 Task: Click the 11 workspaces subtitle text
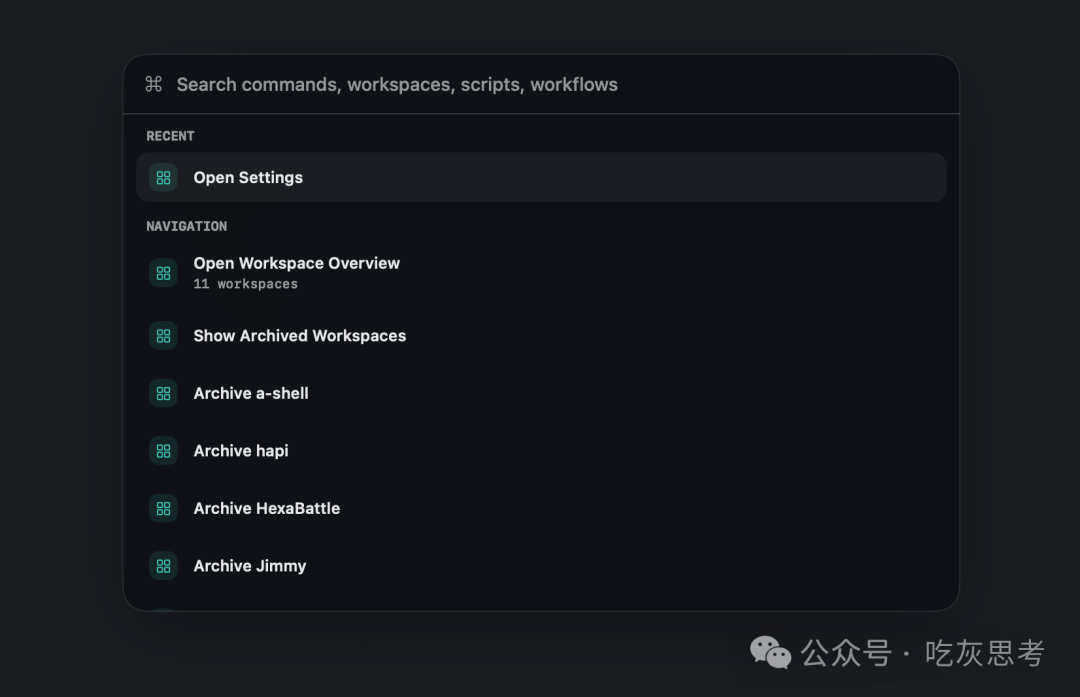point(245,284)
